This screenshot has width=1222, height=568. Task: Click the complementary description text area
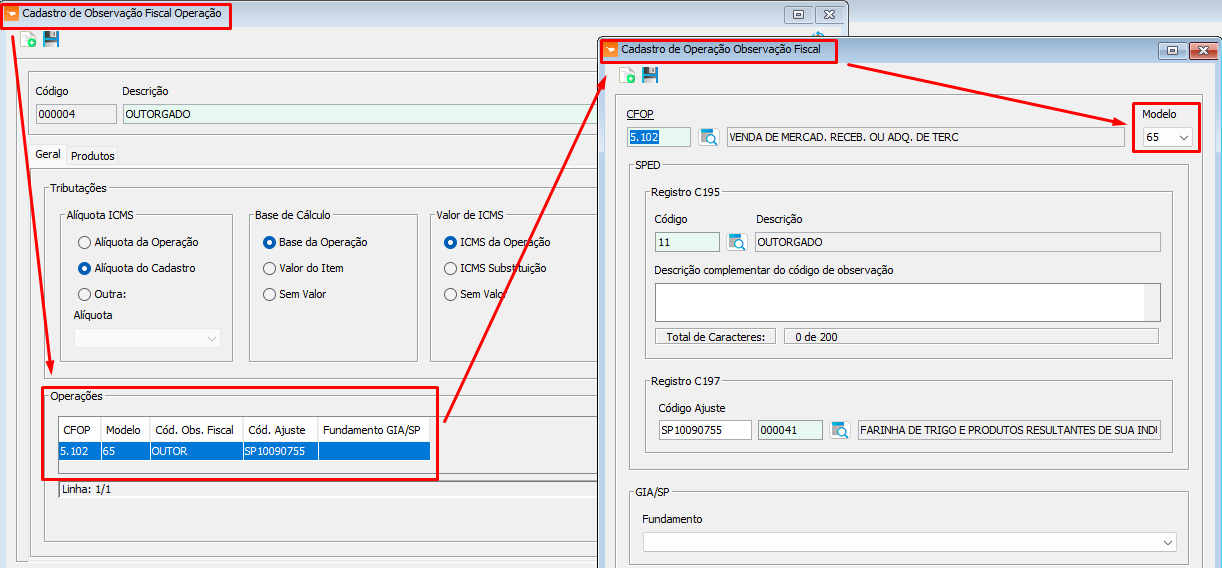(x=900, y=301)
